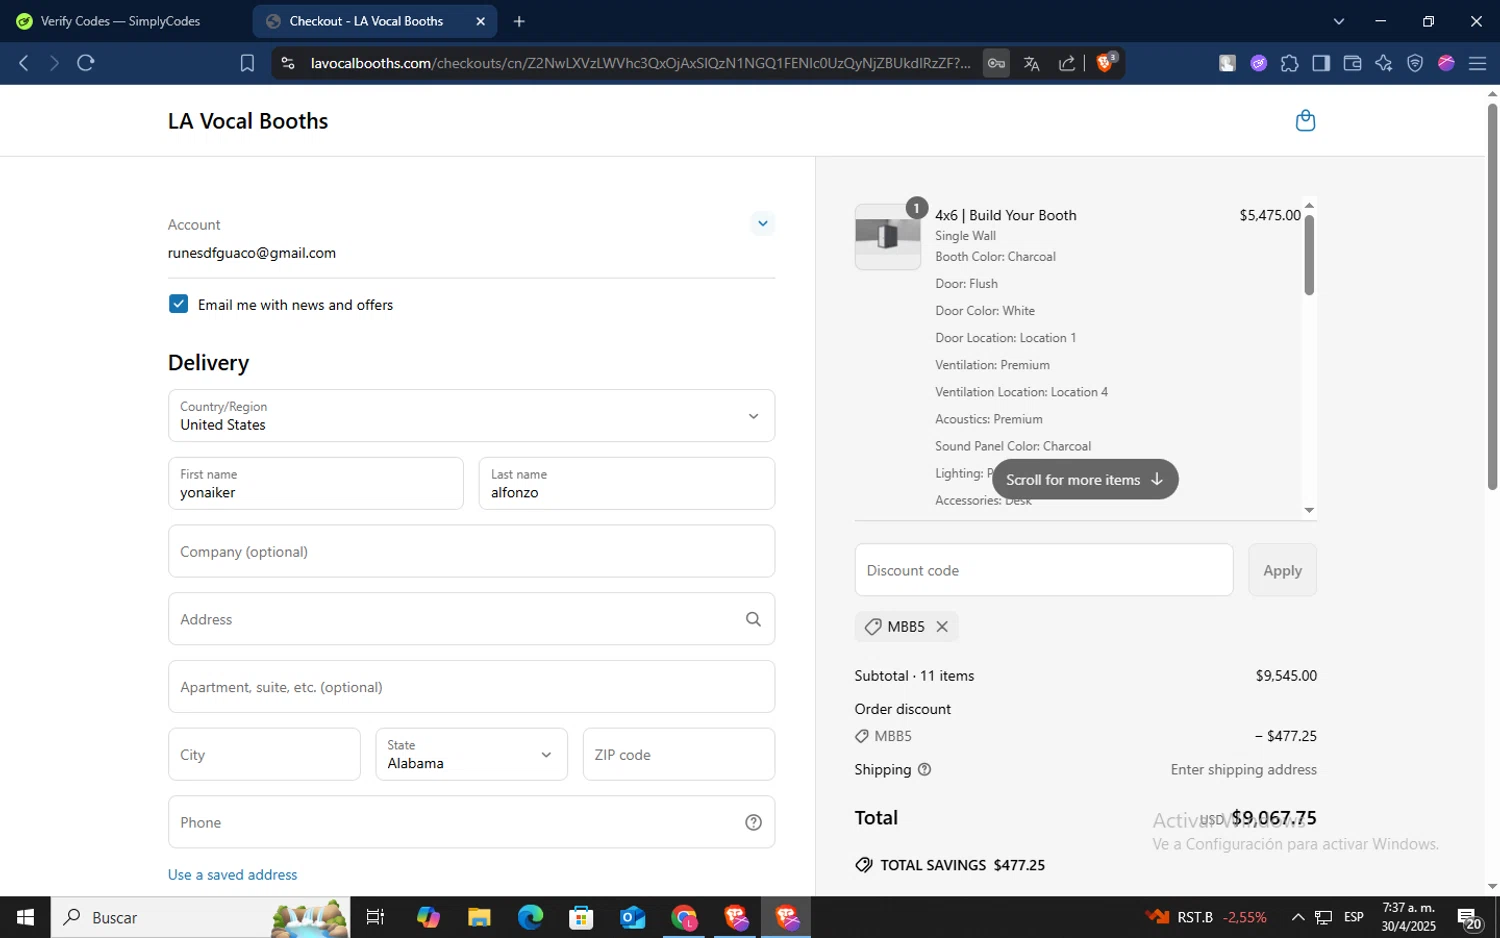Click the order items list scrollbar
This screenshot has width=1500, height=938.
pyautogui.click(x=1309, y=255)
